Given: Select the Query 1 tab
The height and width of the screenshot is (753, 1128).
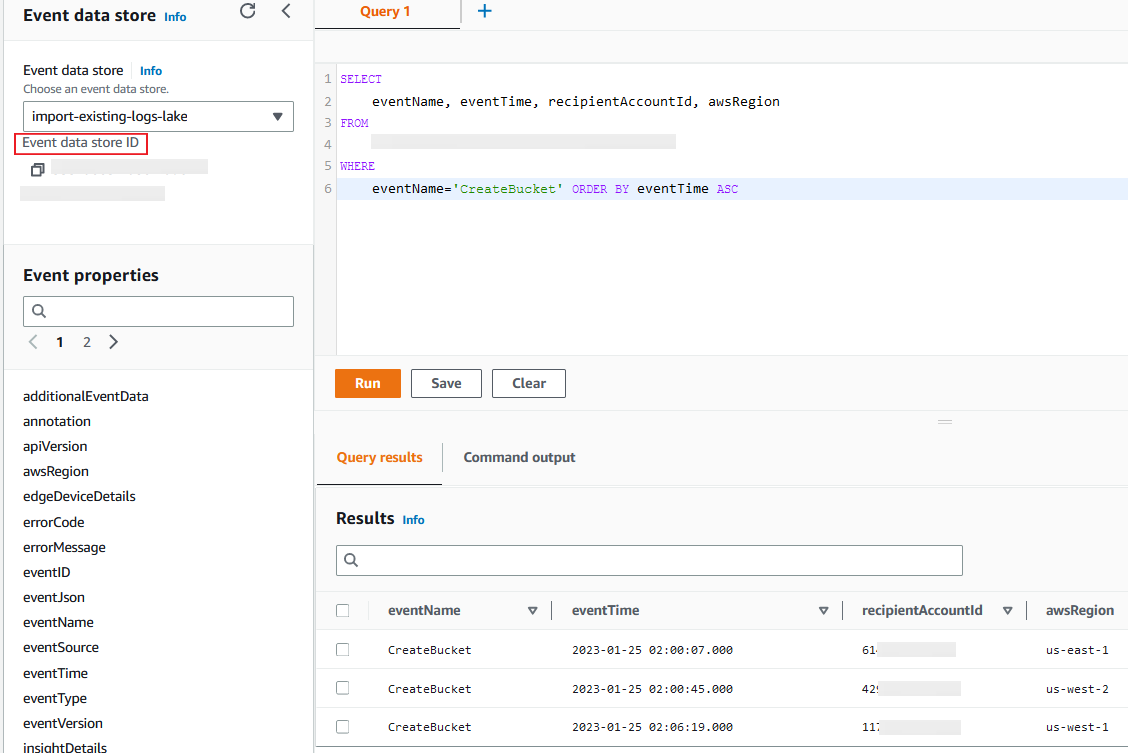Looking at the screenshot, I should [385, 11].
